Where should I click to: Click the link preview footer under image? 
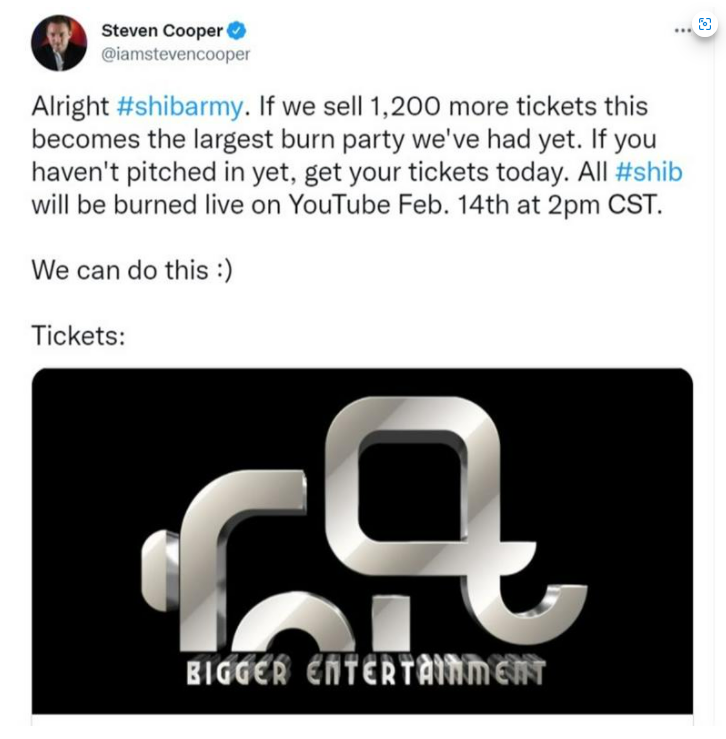362,720
